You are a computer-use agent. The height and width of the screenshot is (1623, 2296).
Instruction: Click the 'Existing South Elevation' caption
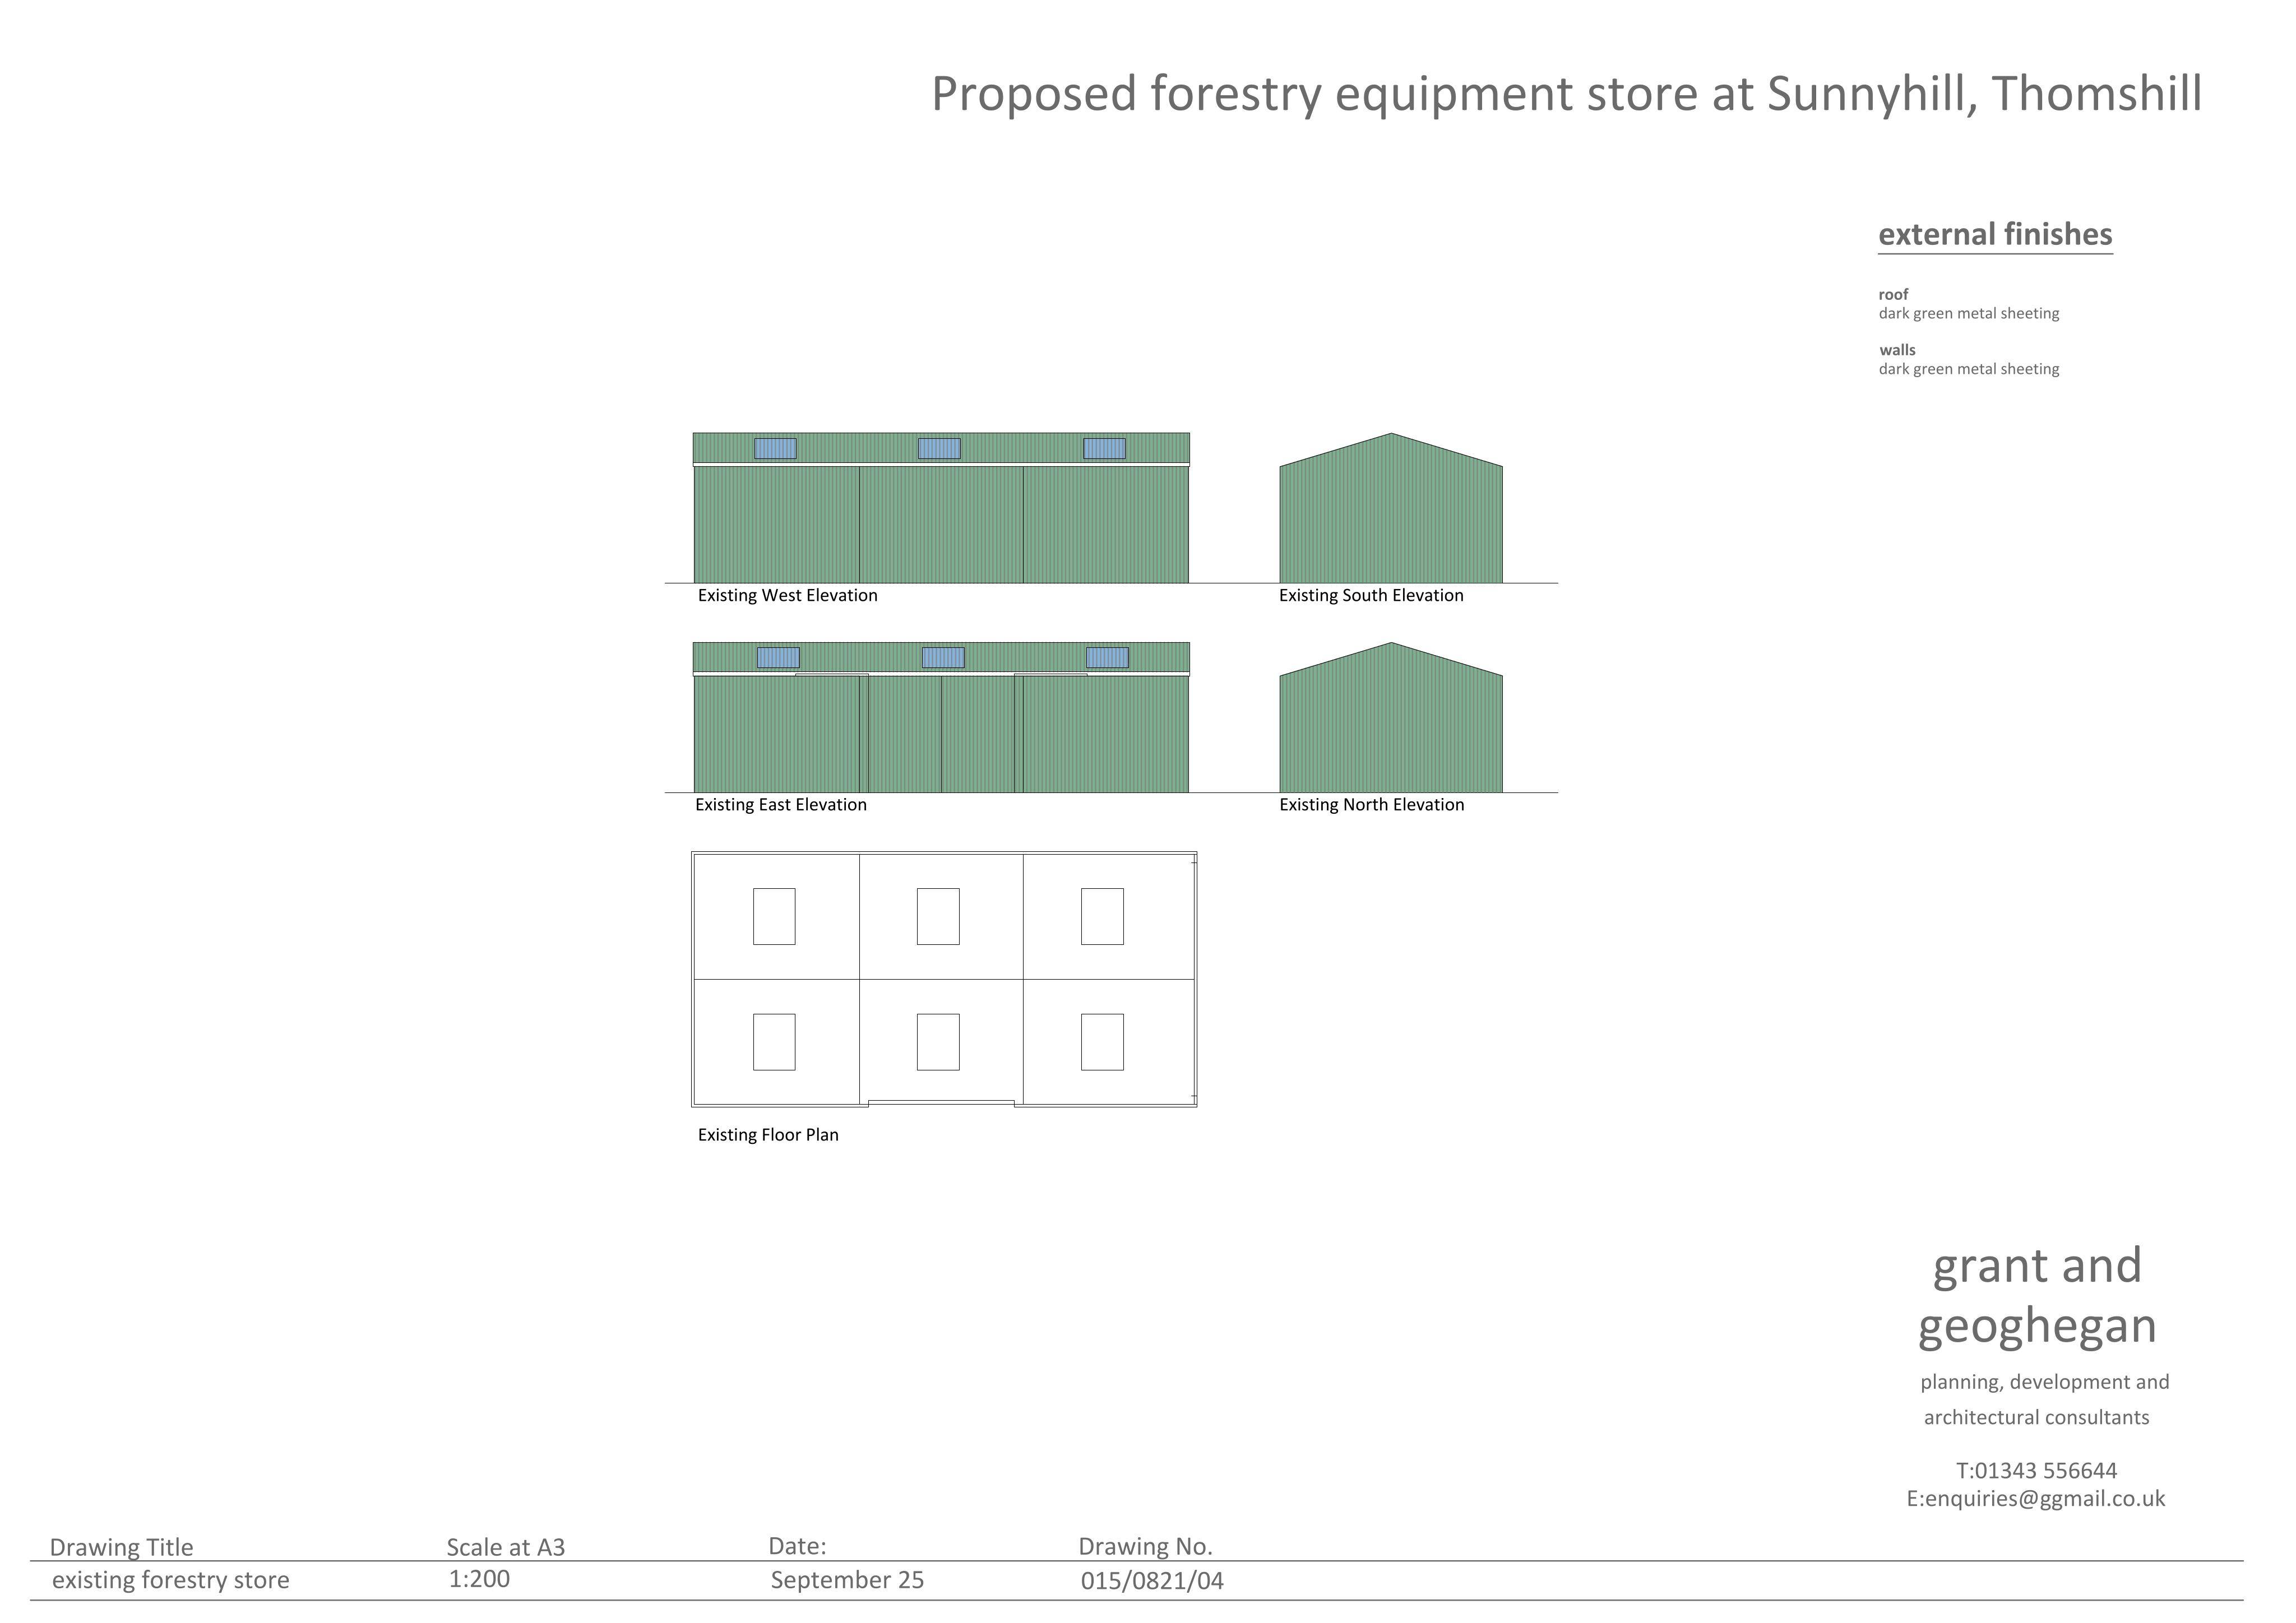click(1371, 595)
